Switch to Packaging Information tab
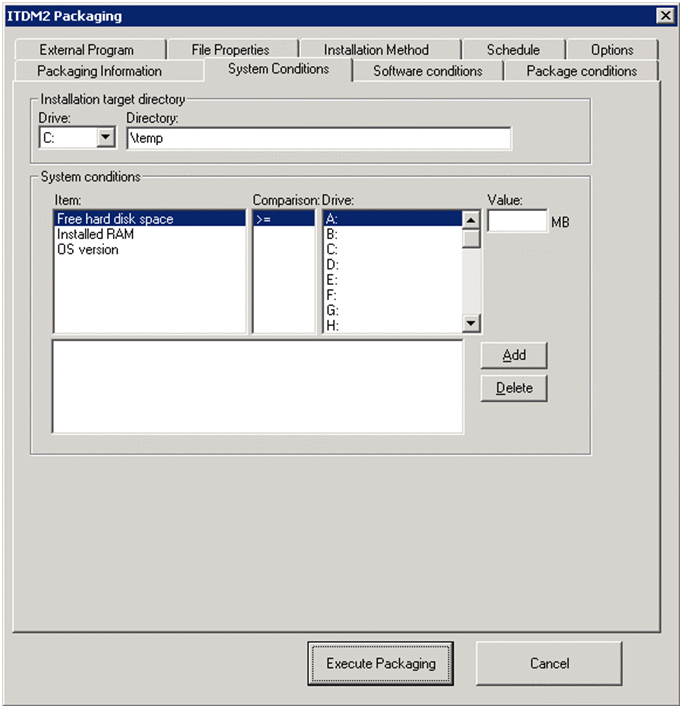The image size is (685, 711). [109, 71]
